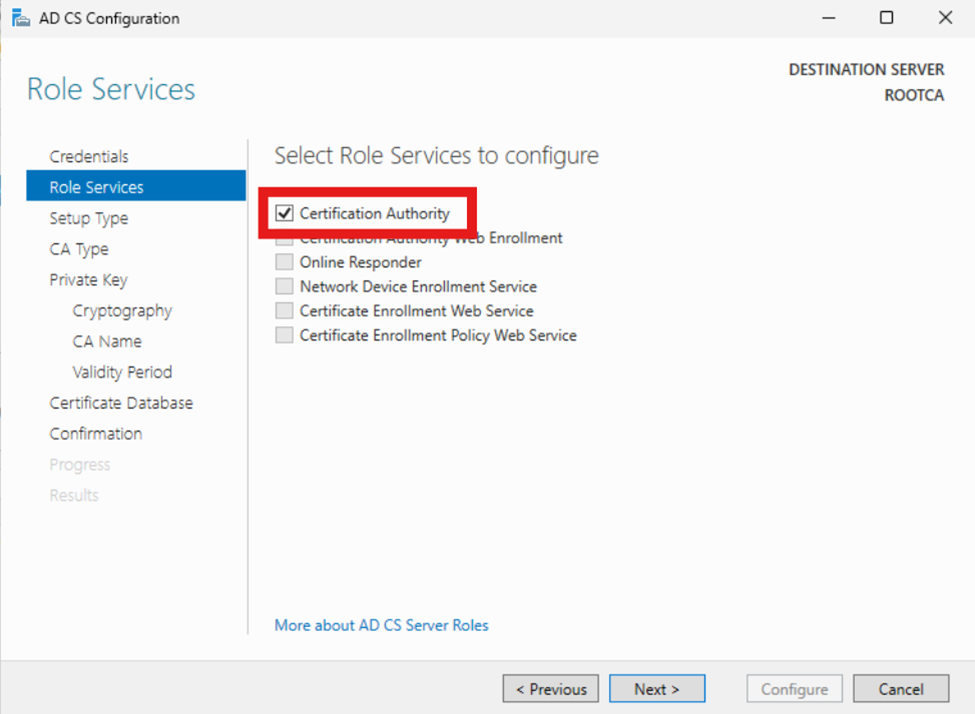Viewport: 975px width, 714px height.
Task: Tick Certificate Enrollment Policy Web Service
Action: tap(285, 335)
